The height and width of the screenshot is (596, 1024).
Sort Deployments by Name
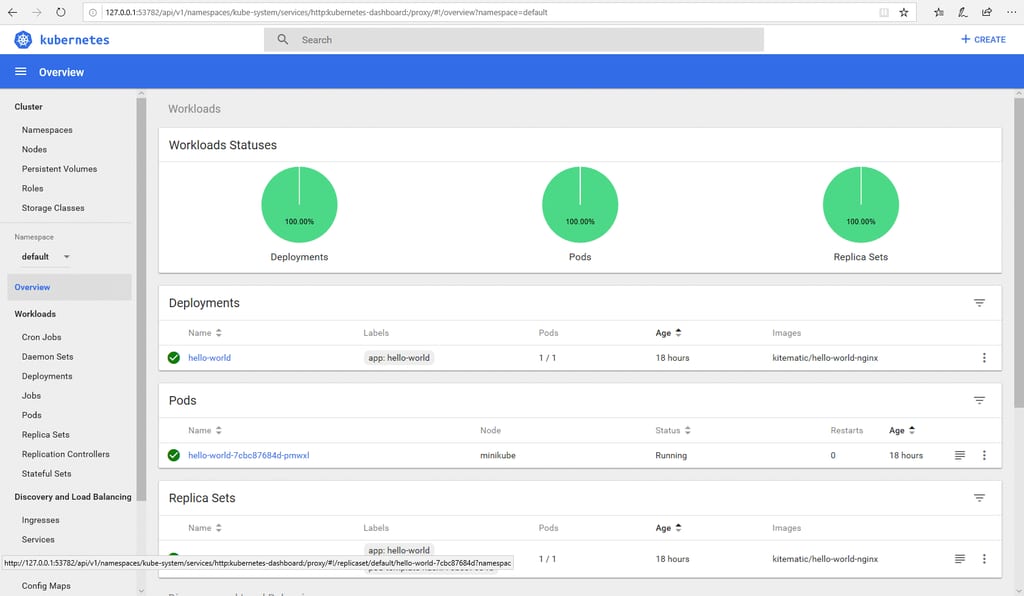(205, 333)
